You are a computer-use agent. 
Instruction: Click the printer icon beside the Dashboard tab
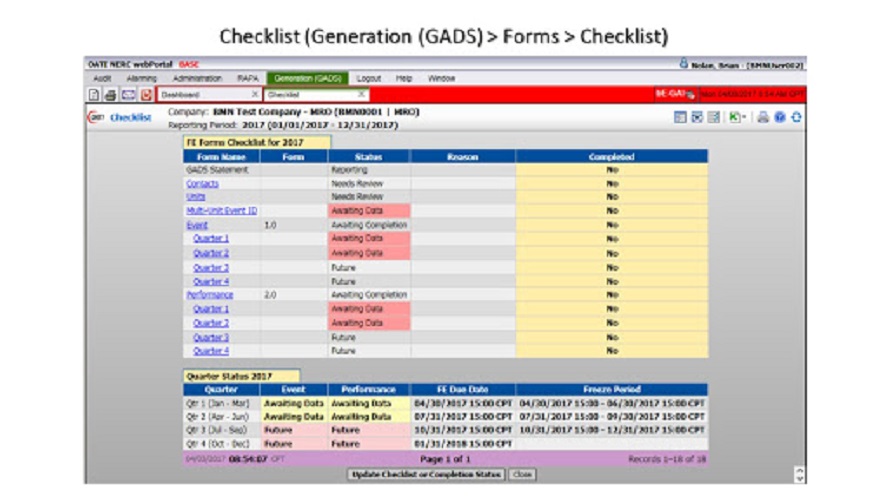click(111, 95)
